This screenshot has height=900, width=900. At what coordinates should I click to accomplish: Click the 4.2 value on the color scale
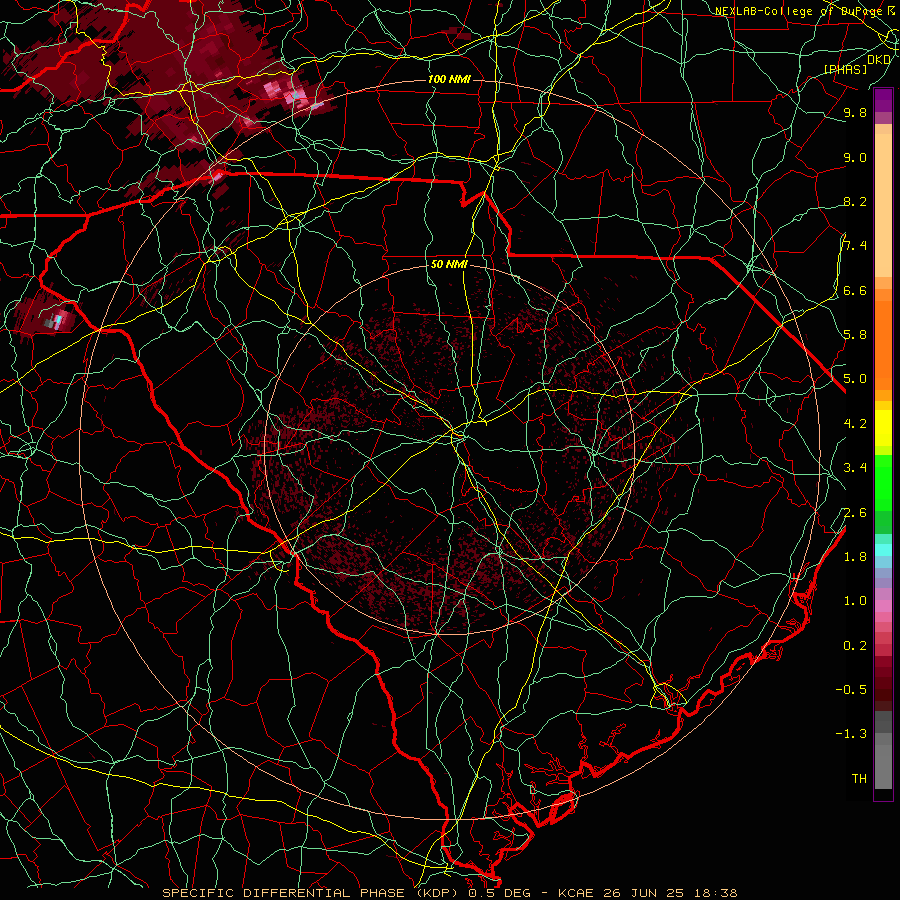[855, 424]
